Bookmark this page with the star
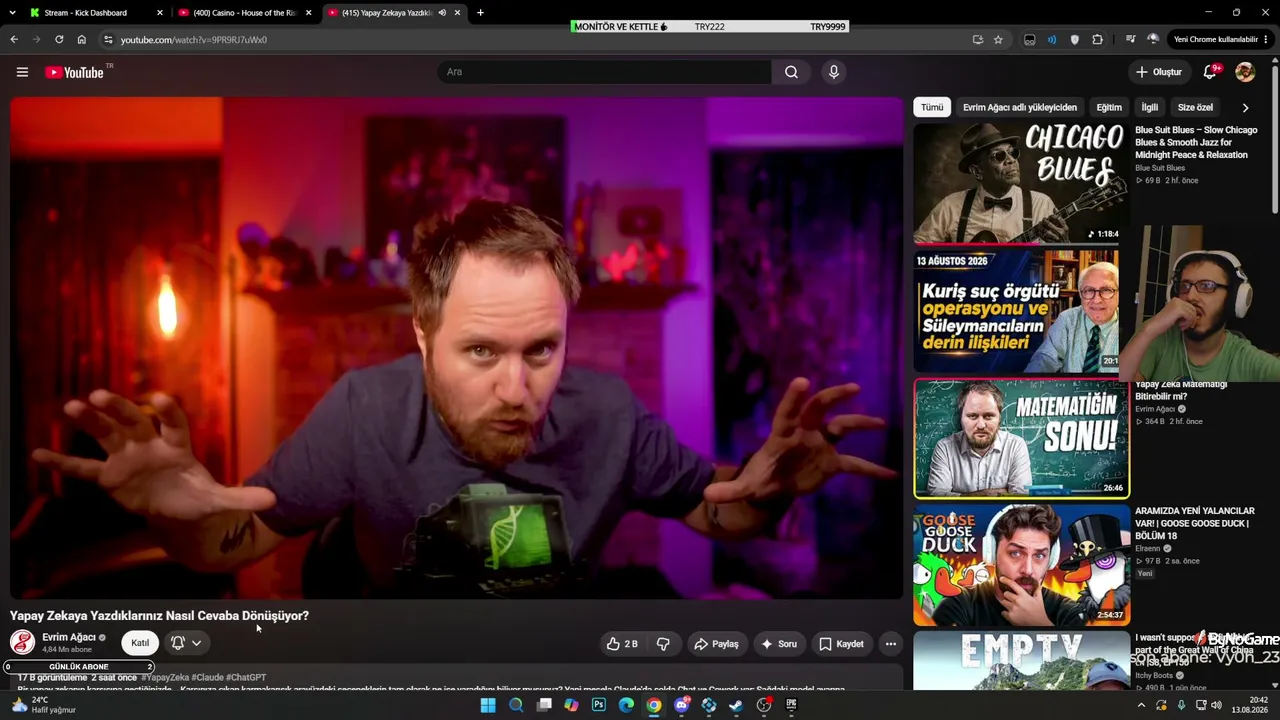The height and width of the screenshot is (720, 1280). click(998, 40)
